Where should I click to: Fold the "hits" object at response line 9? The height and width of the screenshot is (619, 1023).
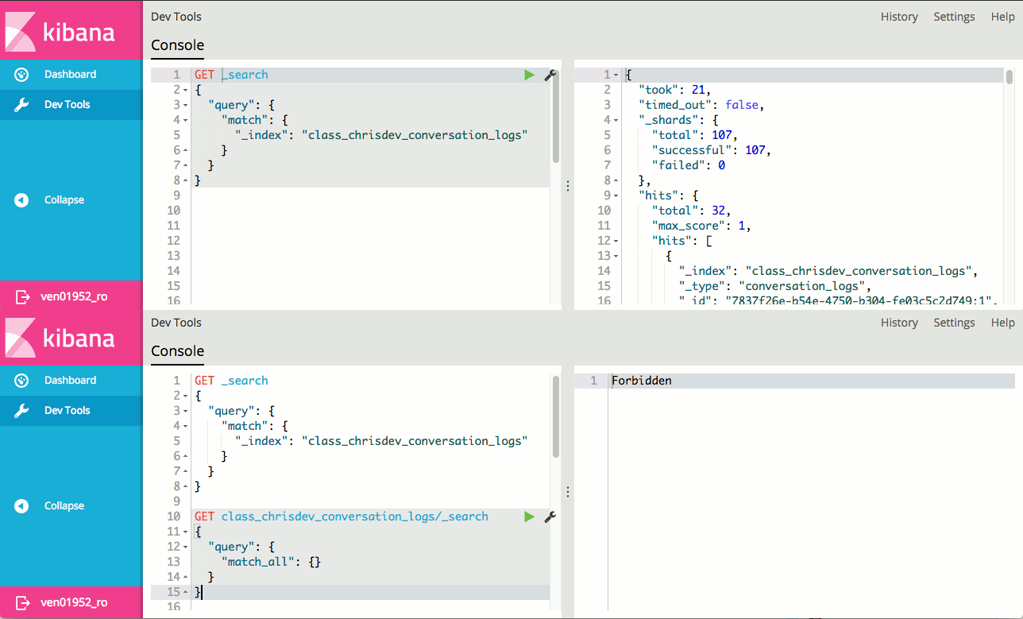coord(616,196)
